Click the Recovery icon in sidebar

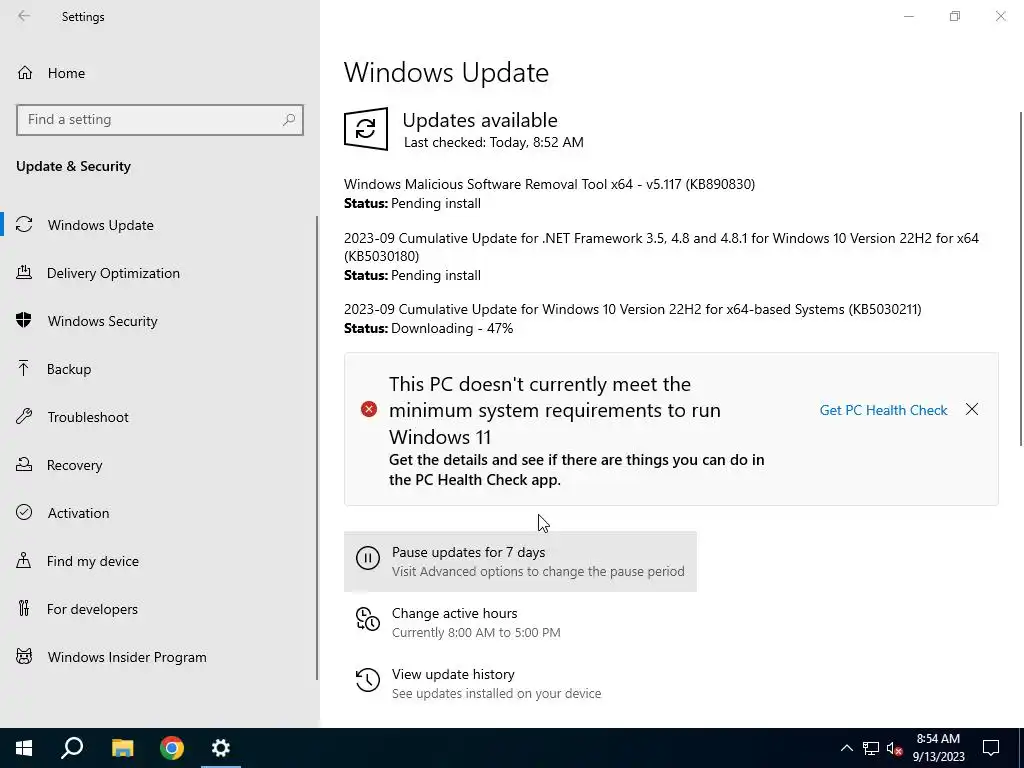click(x=24, y=464)
